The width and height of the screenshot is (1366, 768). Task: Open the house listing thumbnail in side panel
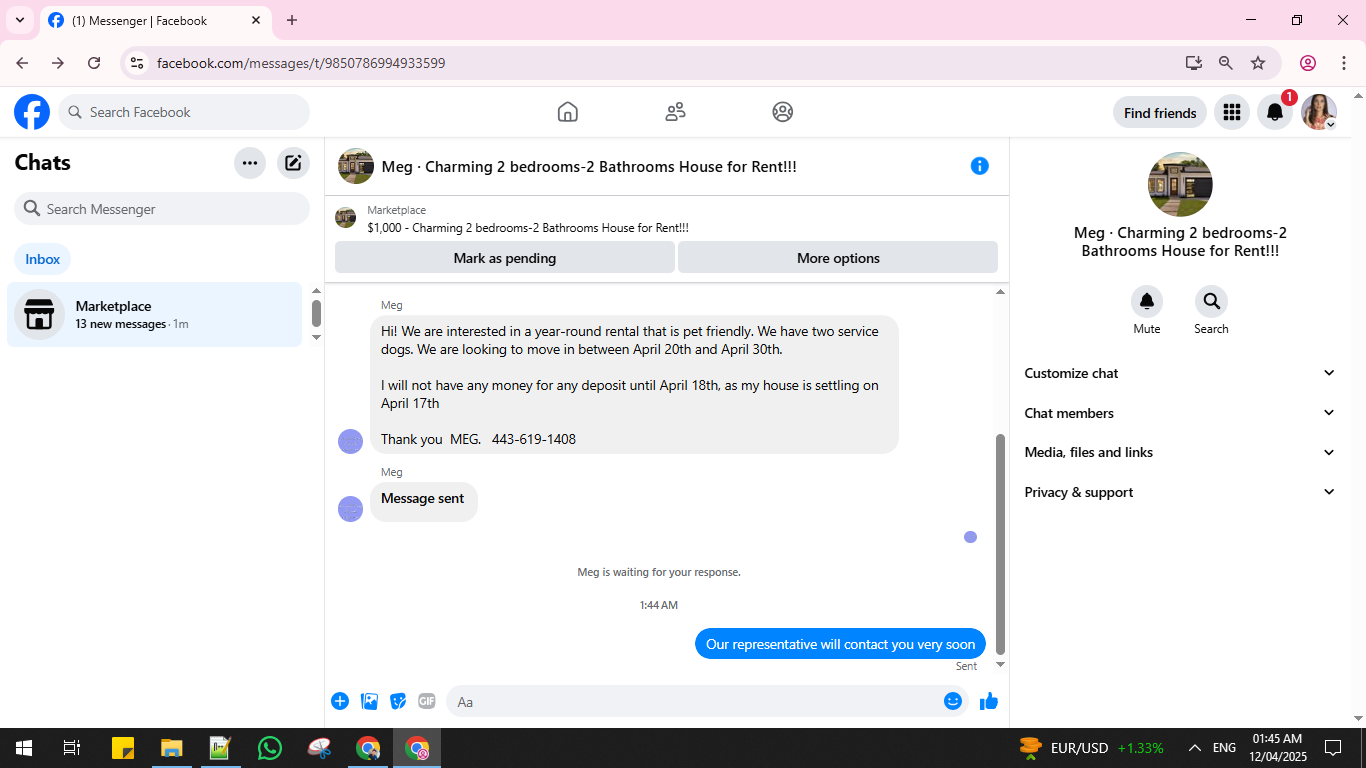[x=1180, y=184]
